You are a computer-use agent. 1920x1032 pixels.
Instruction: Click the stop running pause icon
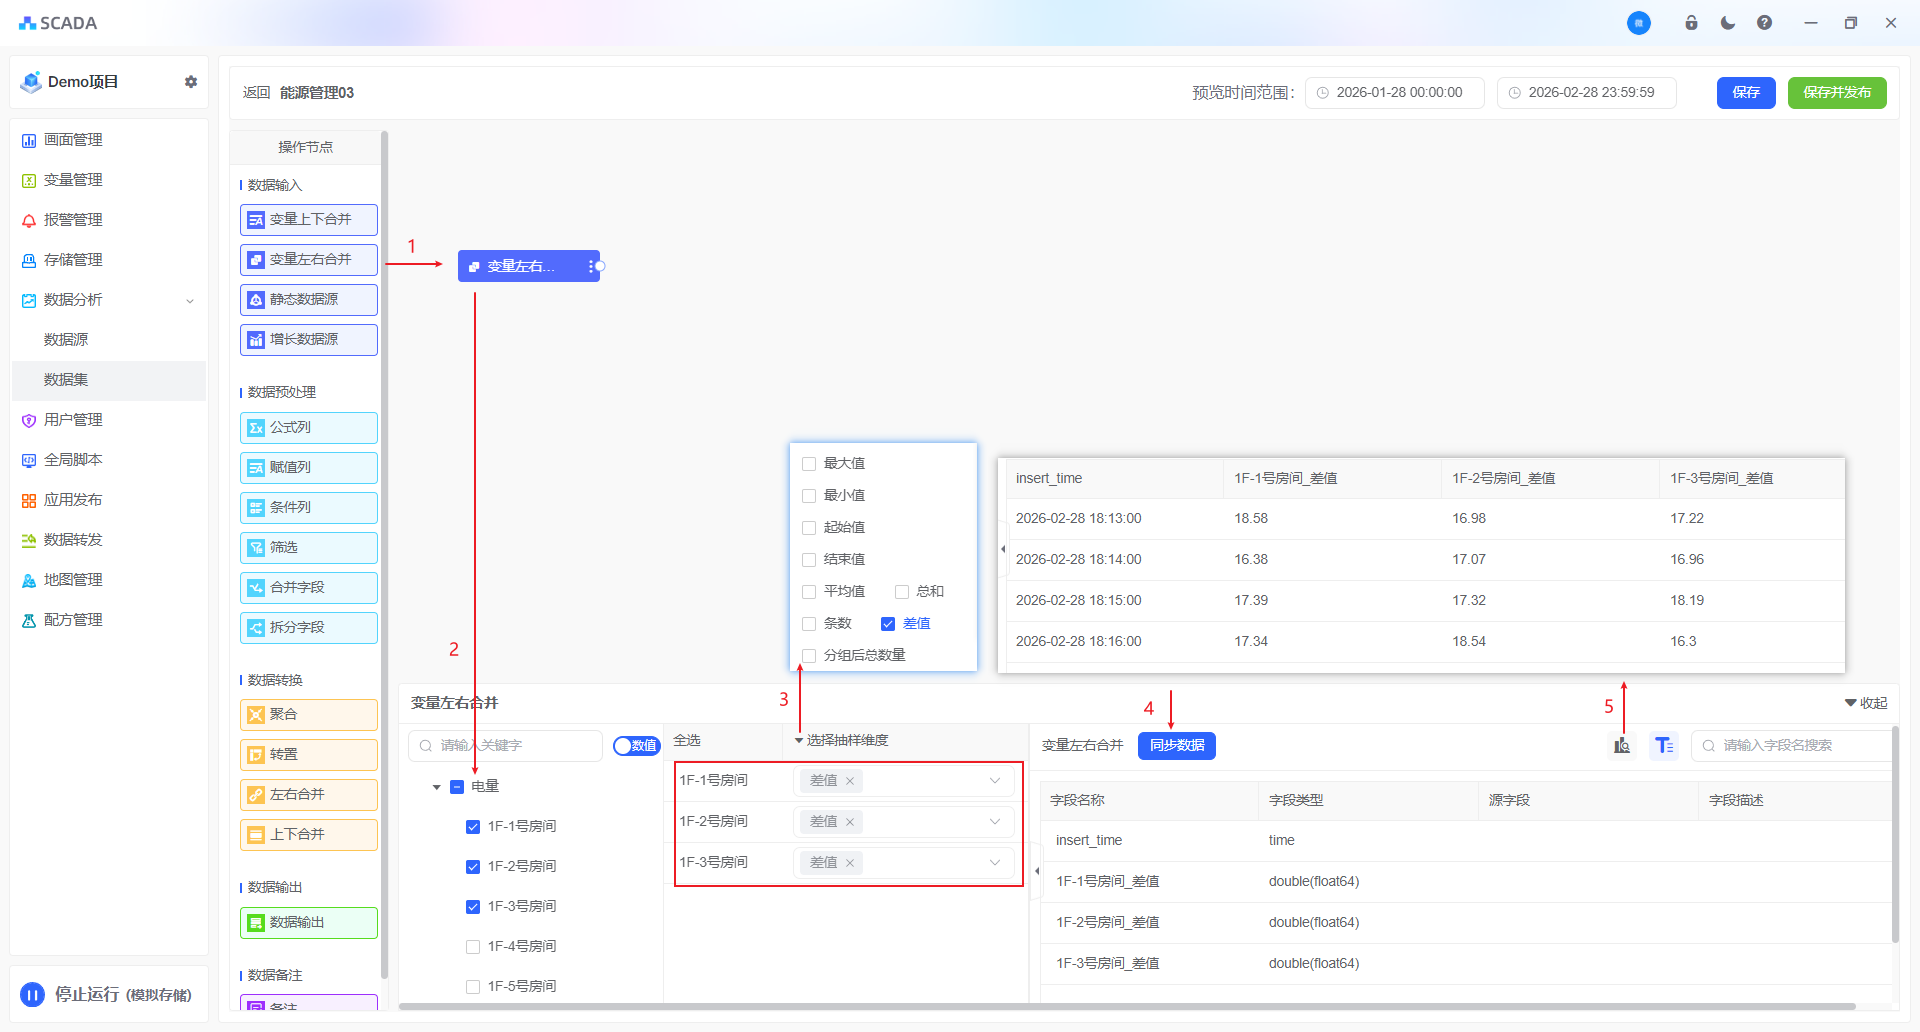(x=33, y=994)
